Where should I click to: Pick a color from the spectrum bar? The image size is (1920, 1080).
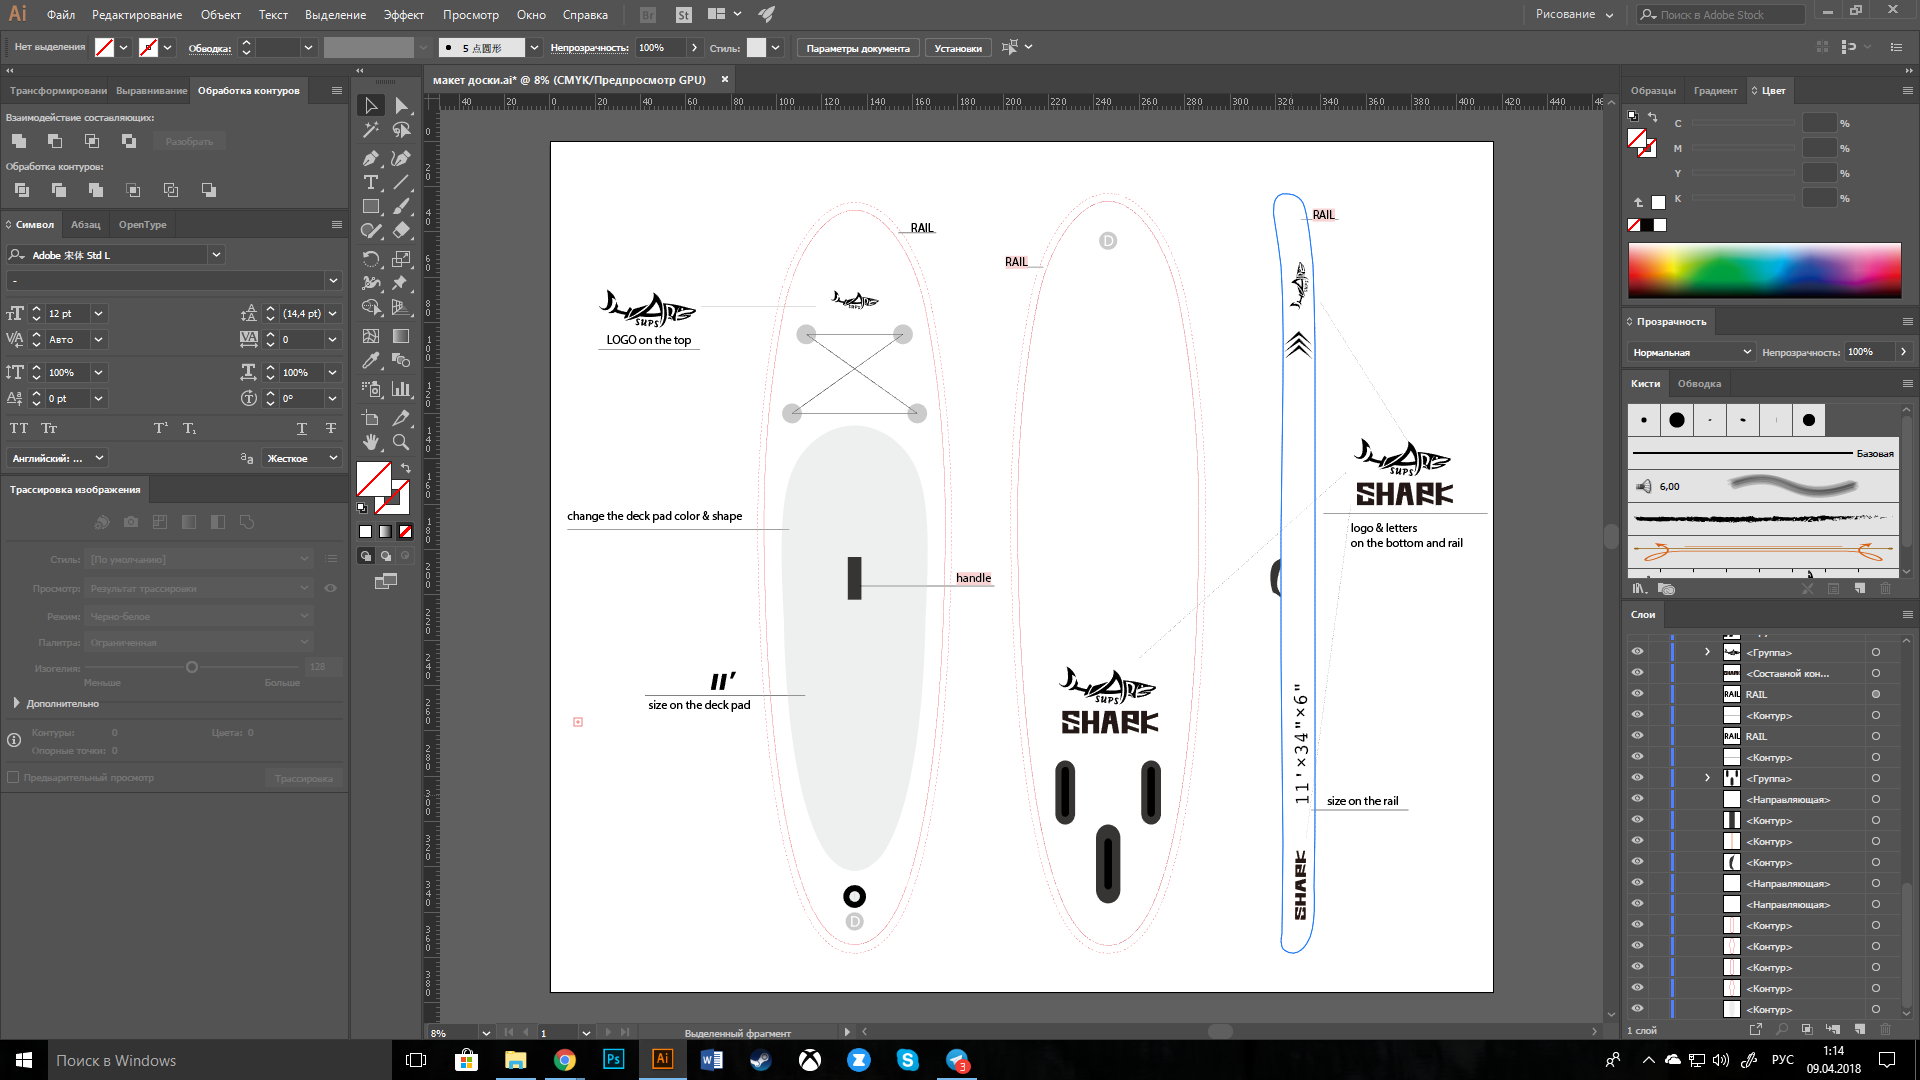1764,270
